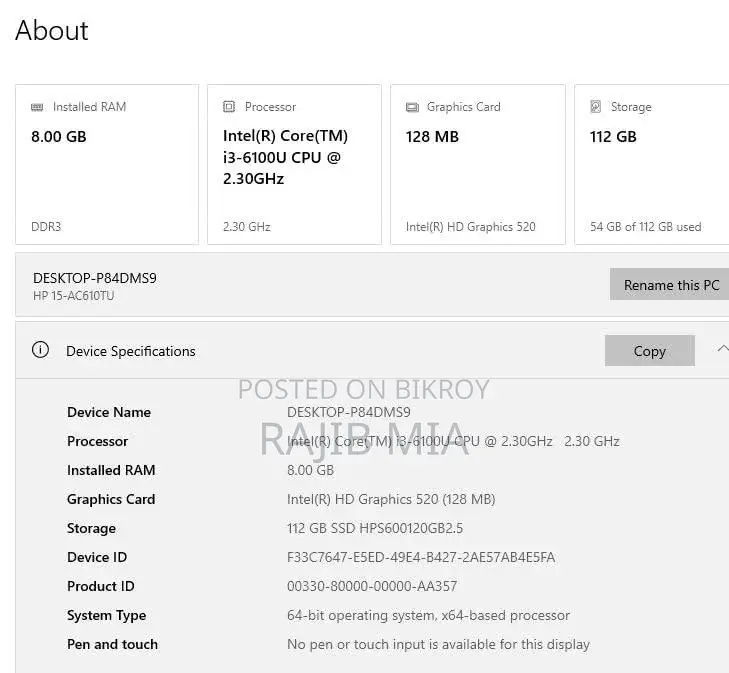
Task: Select the processor name in Processor card
Action: [285, 157]
